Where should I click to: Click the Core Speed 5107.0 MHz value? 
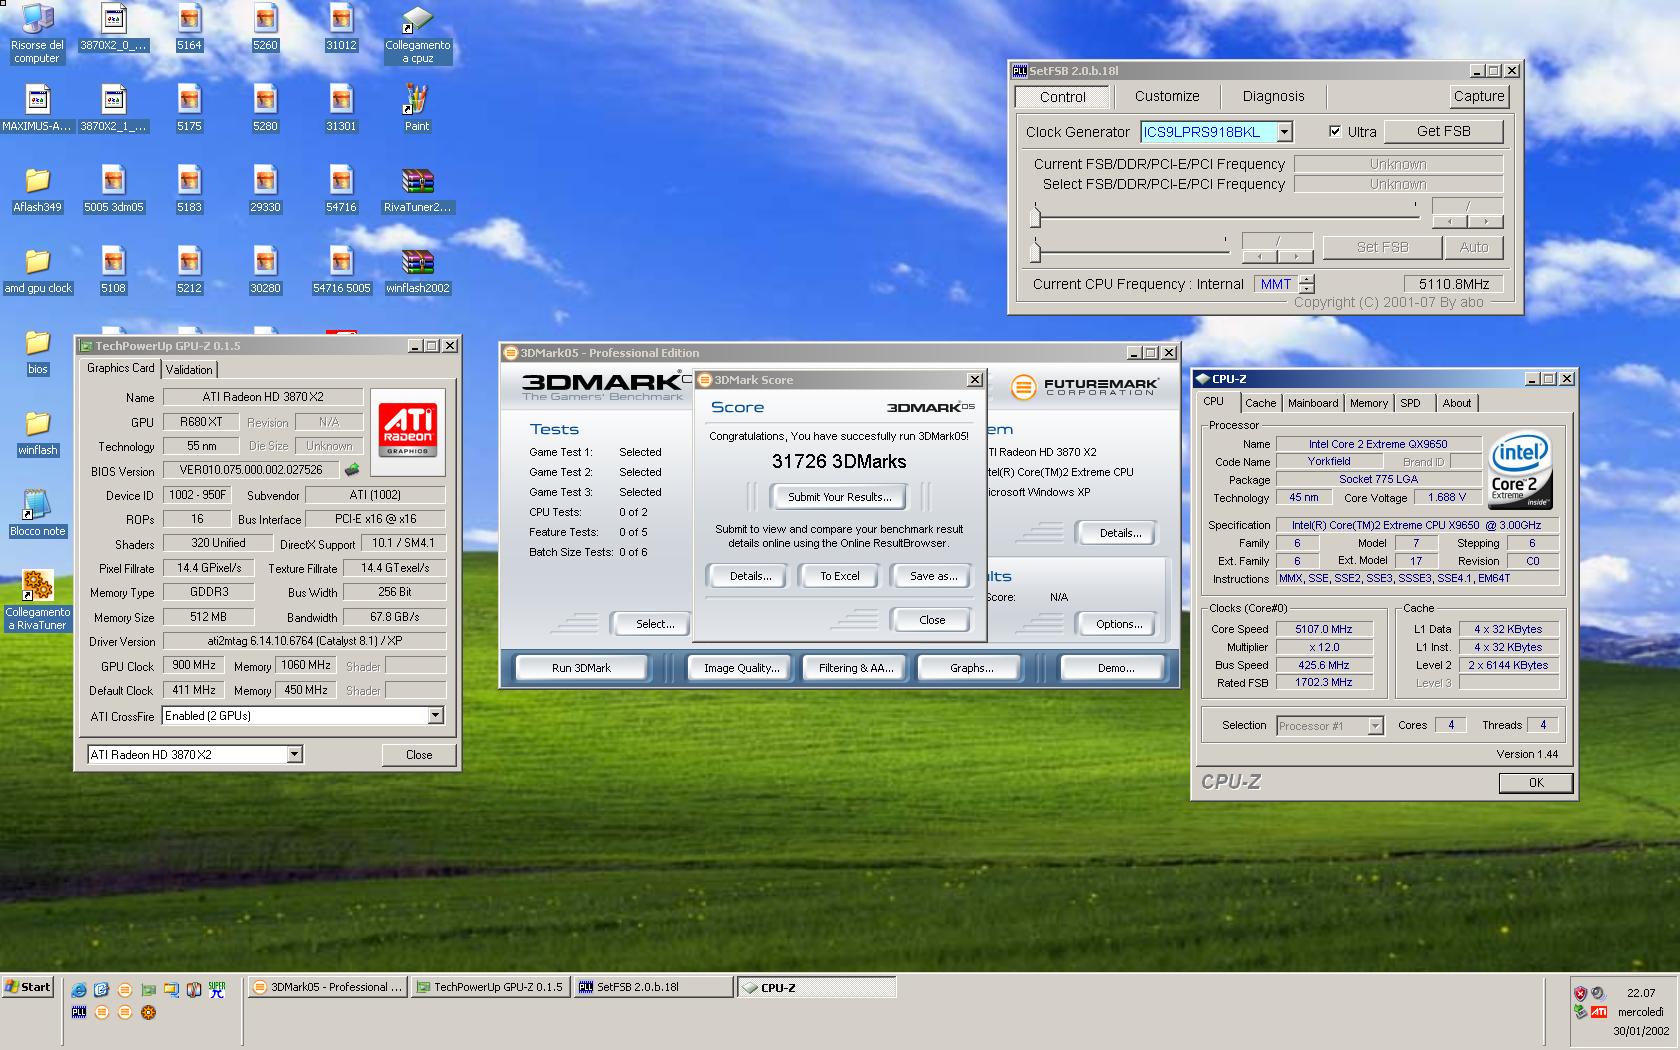coord(1323,629)
